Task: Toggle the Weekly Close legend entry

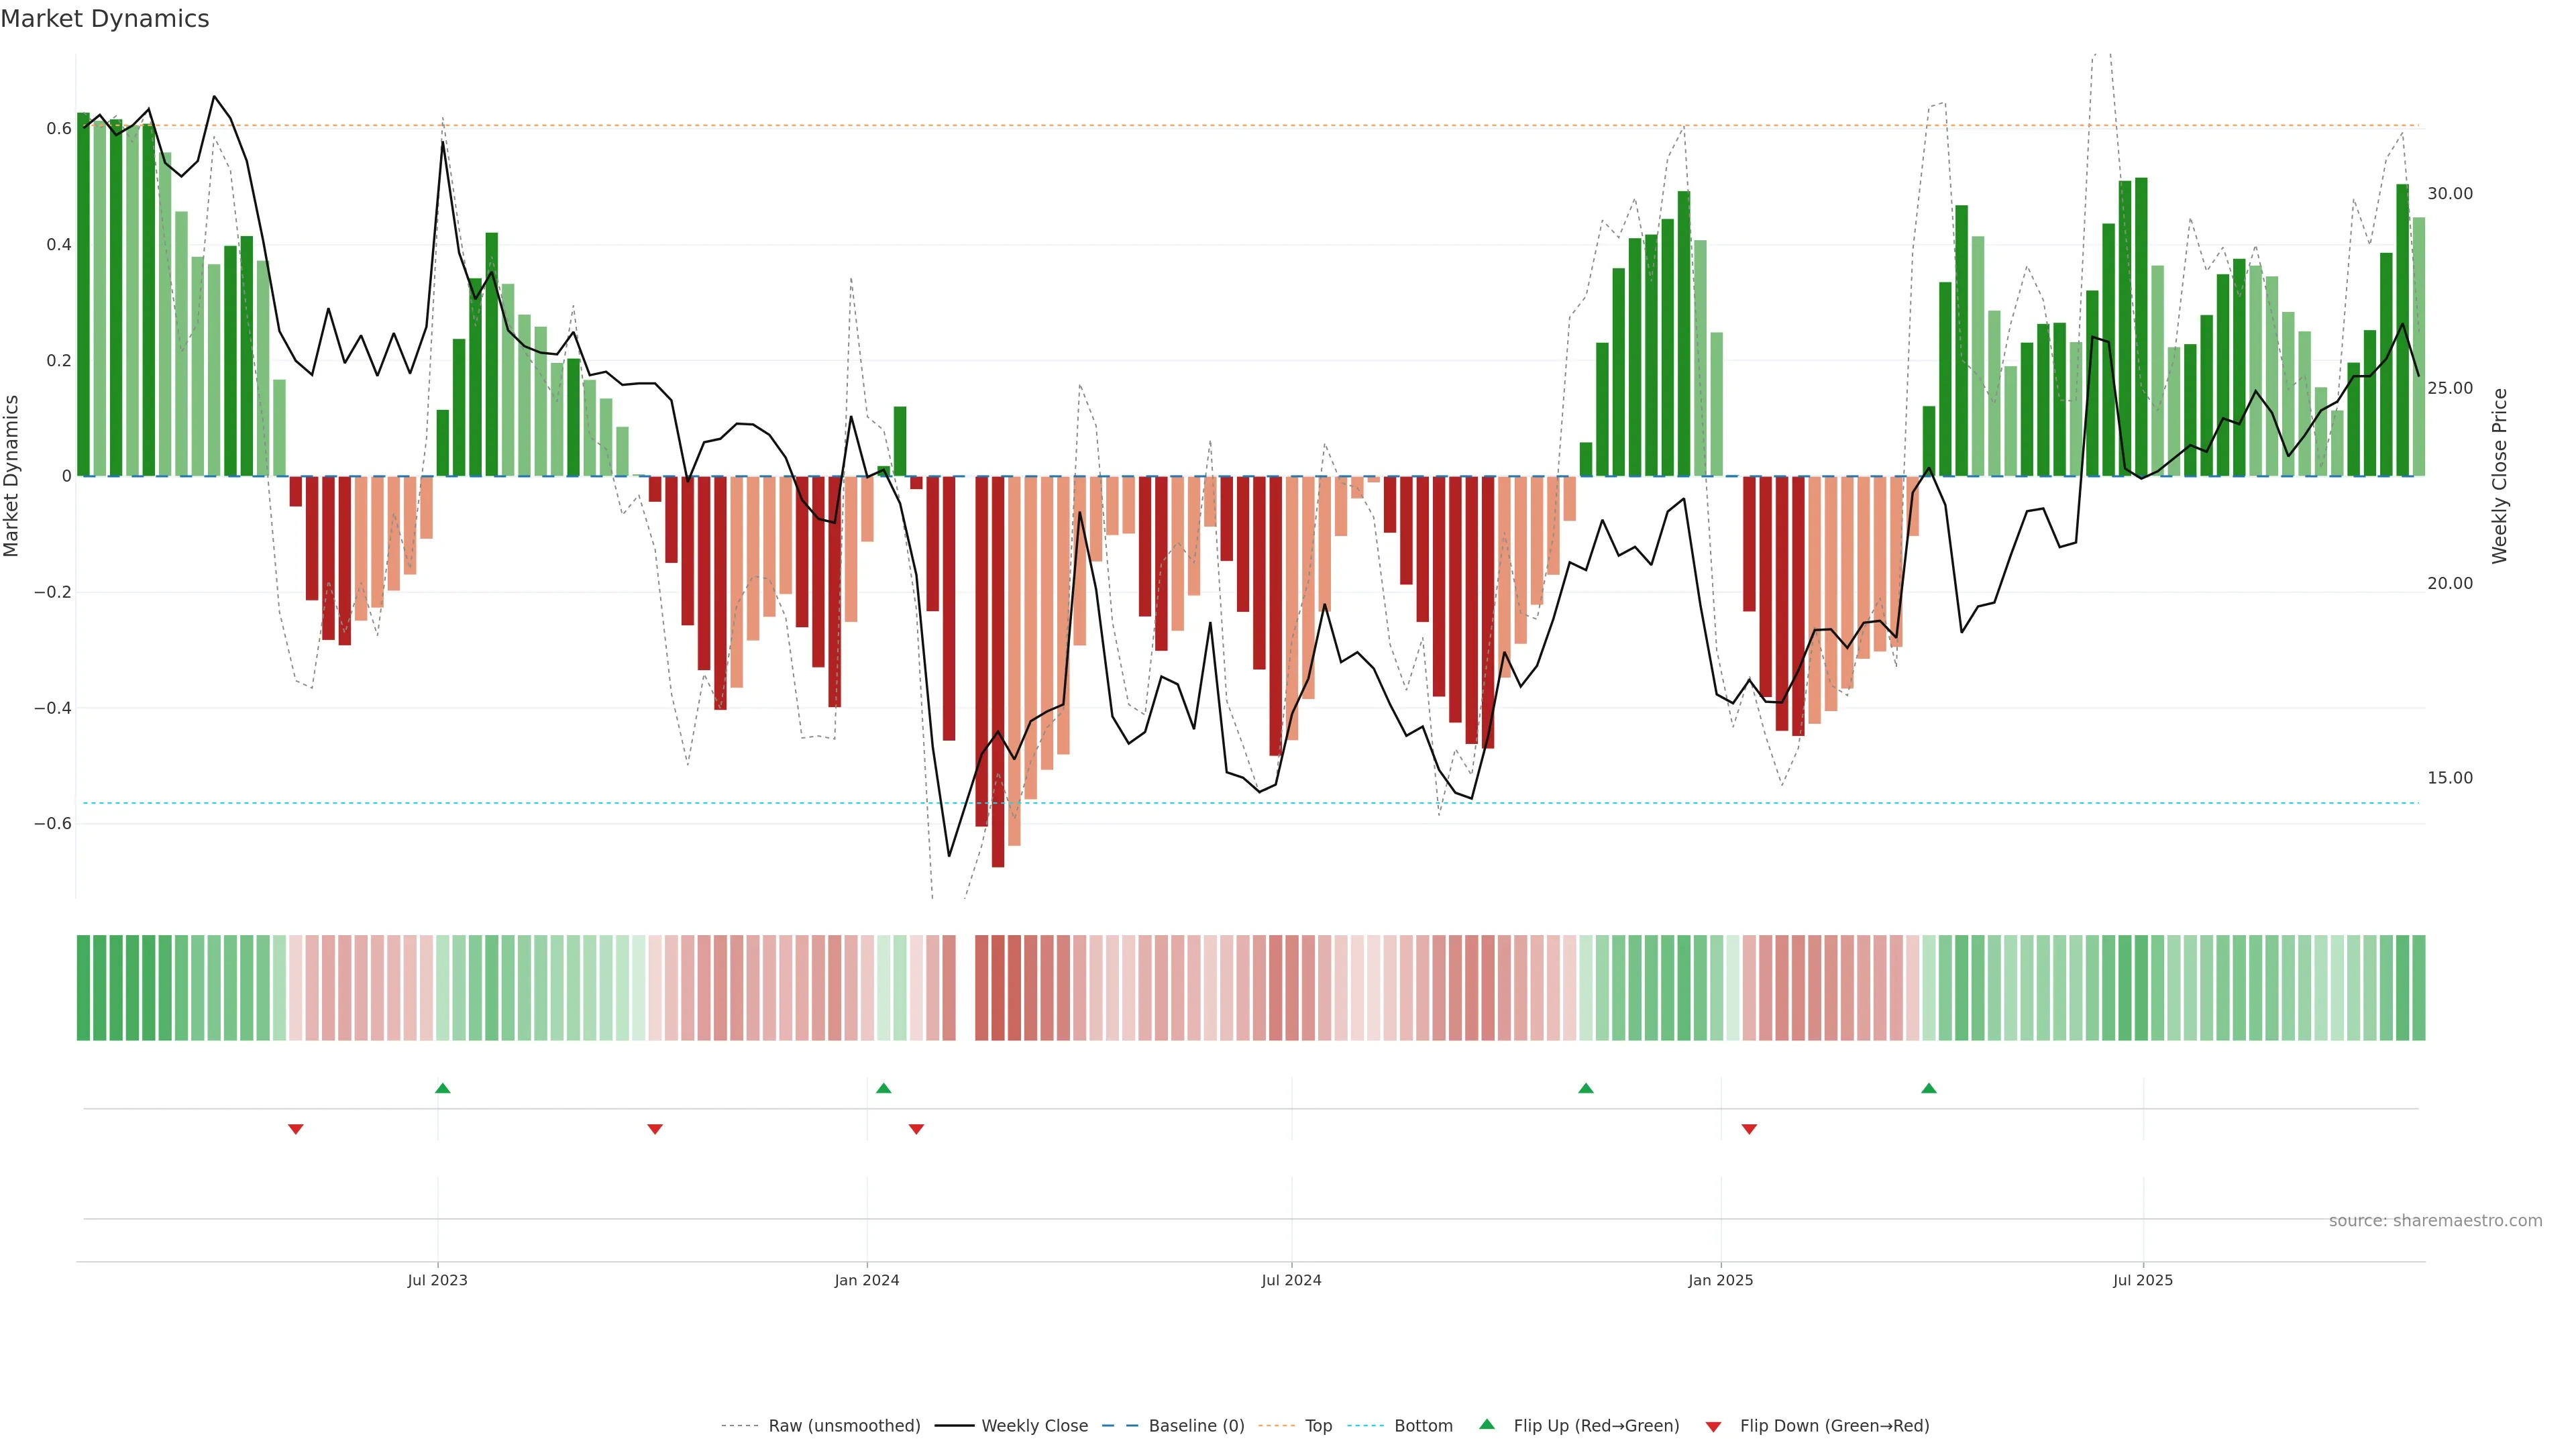Action: click(x=1034, y=1426)
